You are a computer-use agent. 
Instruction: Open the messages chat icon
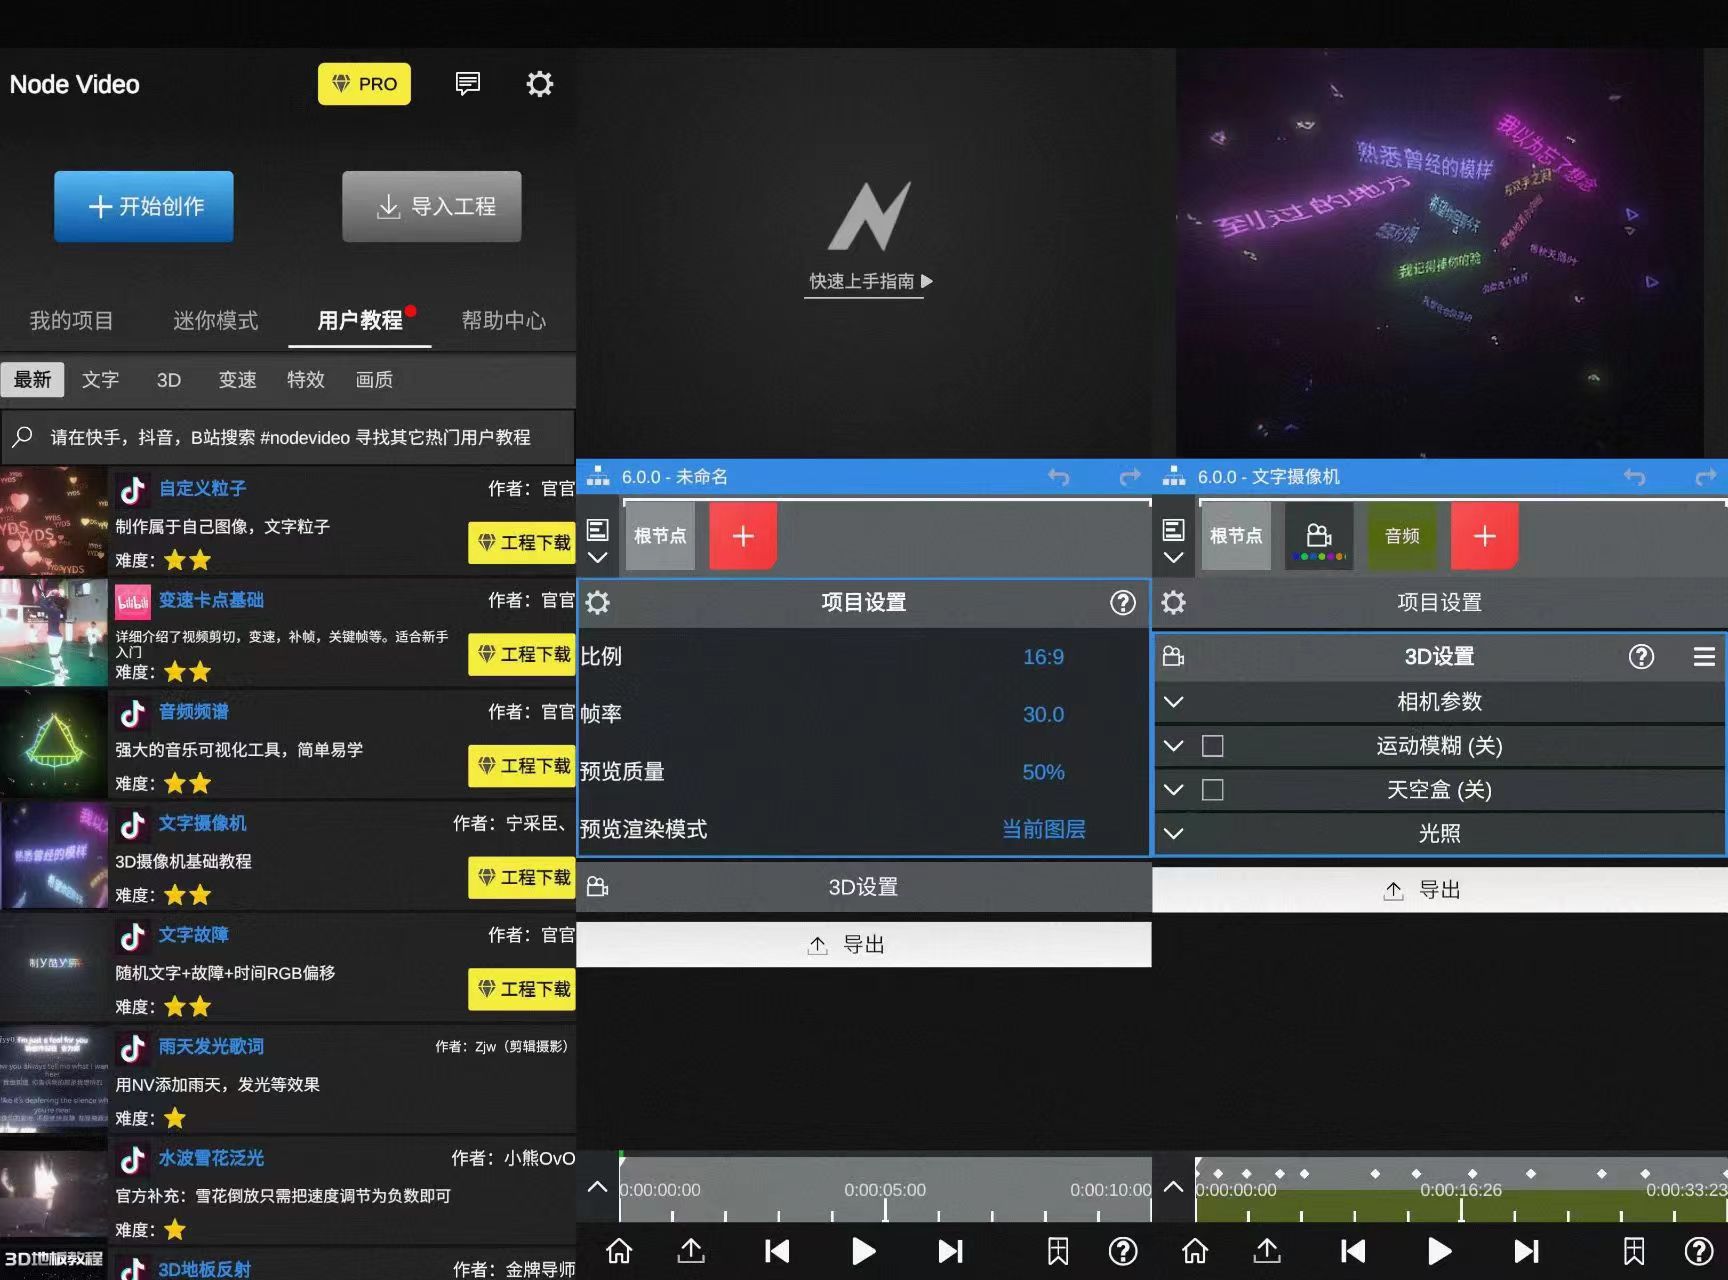(467, 84)
